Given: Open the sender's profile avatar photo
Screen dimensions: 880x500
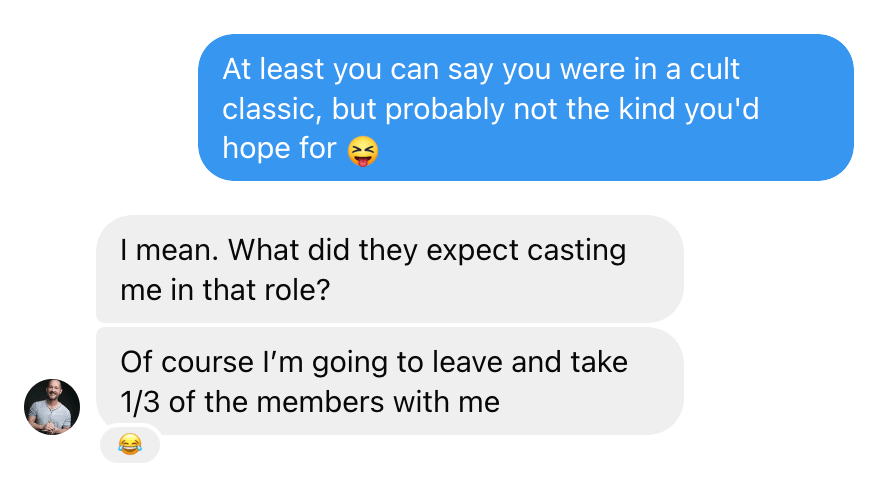Looking at the screenshot, I should (52, 407).
